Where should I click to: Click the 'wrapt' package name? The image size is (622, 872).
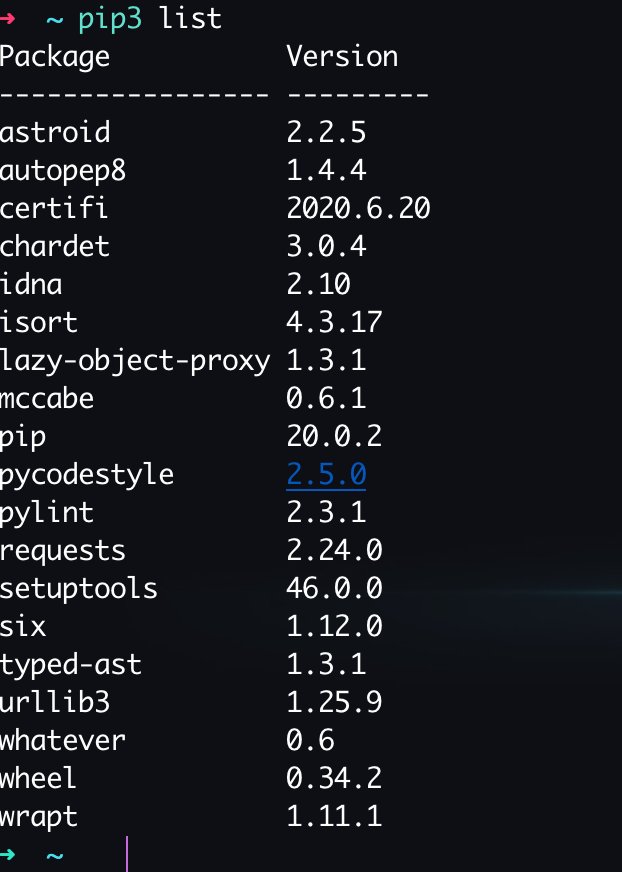(x=38, y=817)
